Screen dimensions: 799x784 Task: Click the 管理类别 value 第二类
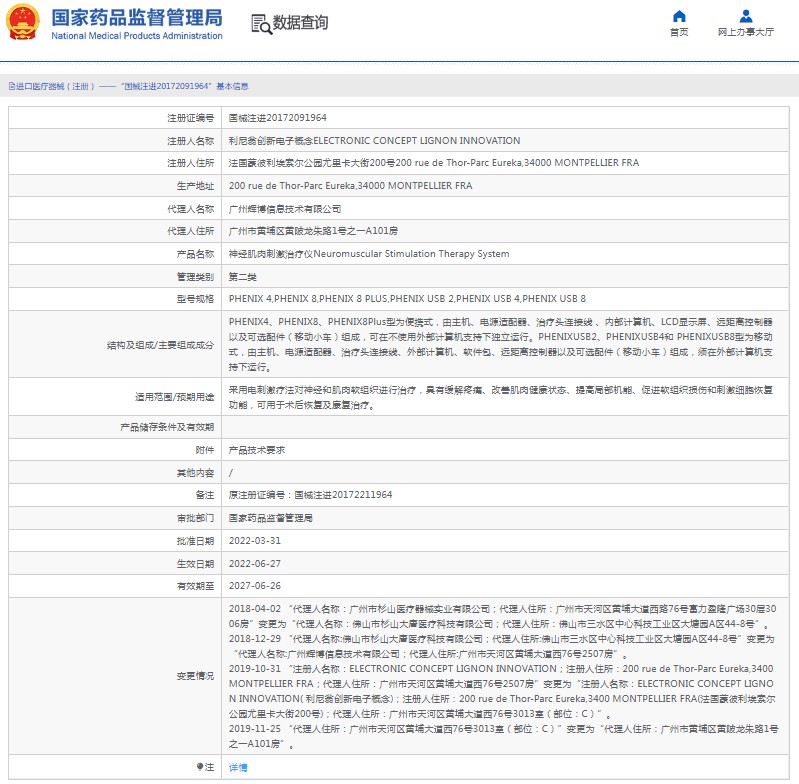243,277
